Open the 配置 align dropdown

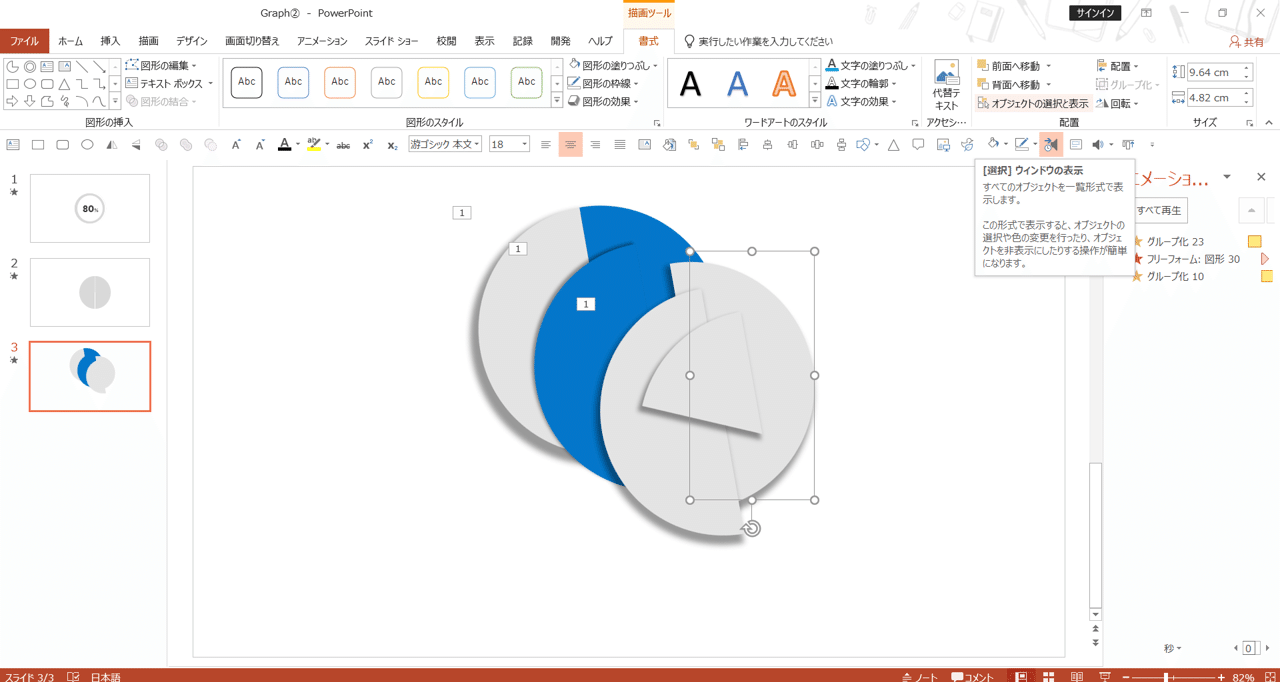[x=1118, y=65]
